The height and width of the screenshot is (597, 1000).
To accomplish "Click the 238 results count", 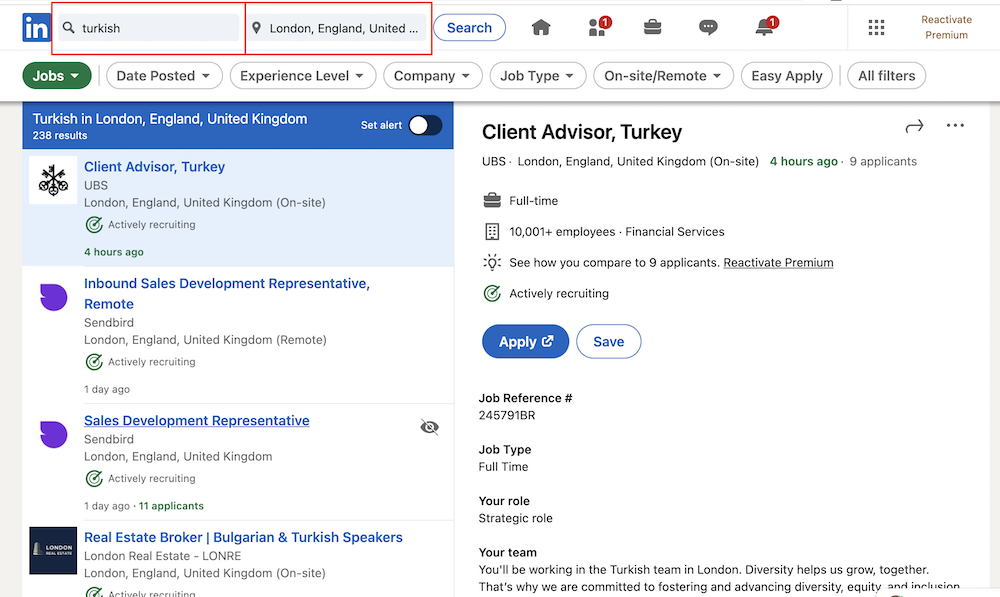I will 60,135.
